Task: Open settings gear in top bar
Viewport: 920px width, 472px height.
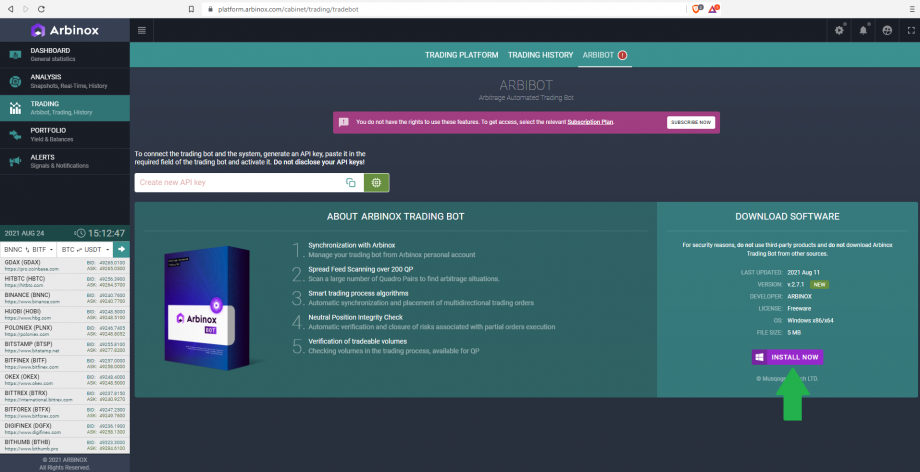Action: tap(839, 30)
